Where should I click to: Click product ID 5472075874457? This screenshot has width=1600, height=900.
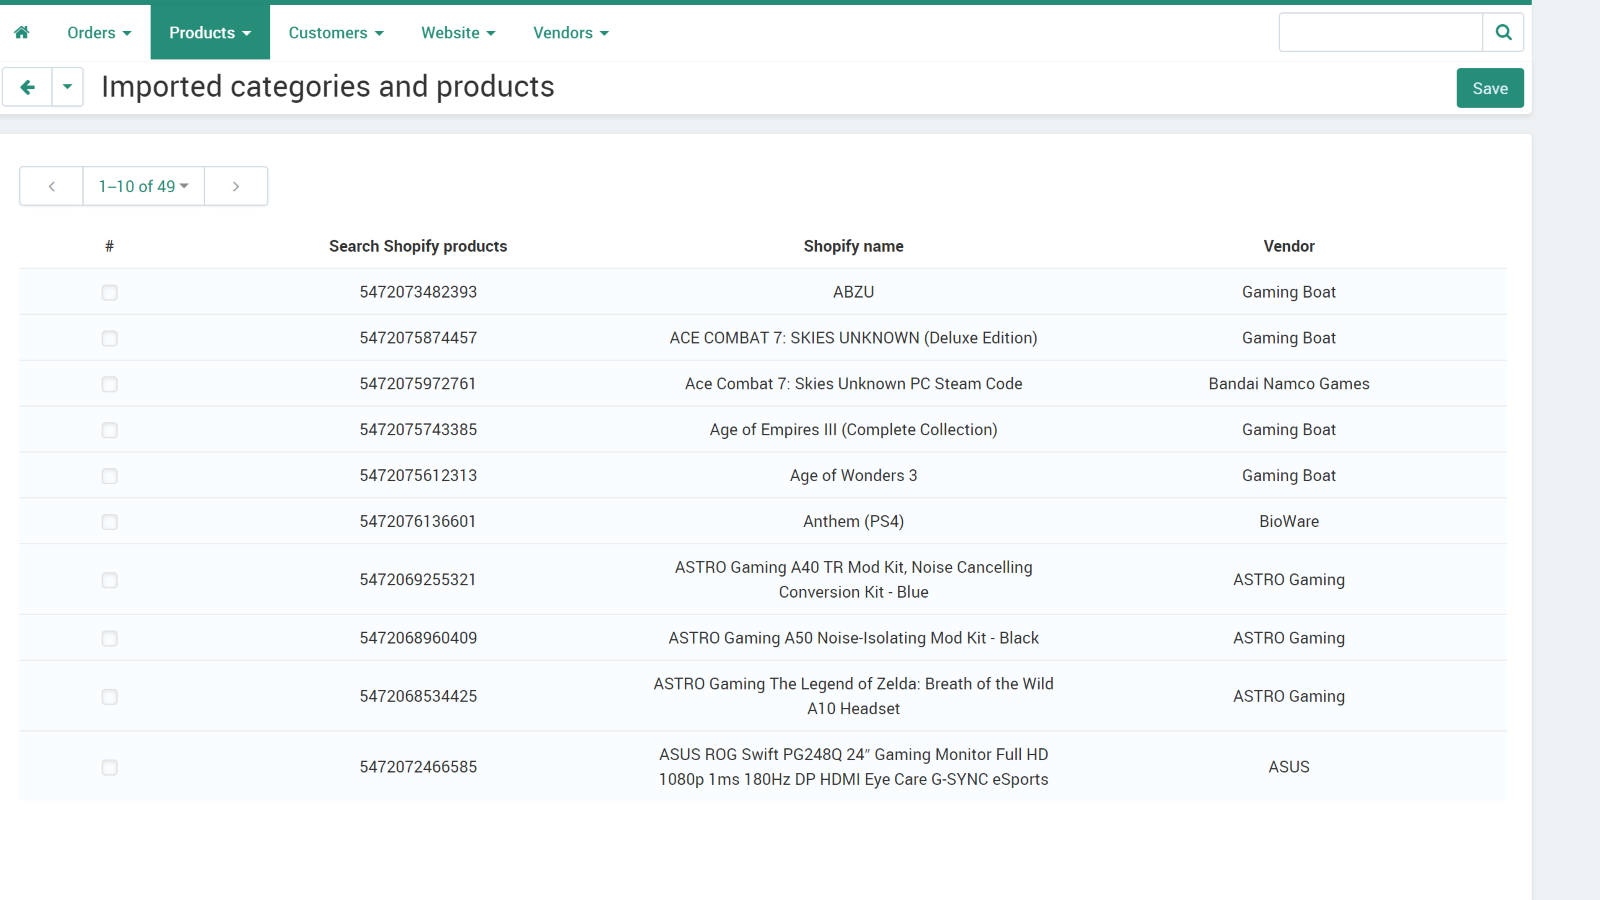(x=418, y=338)
